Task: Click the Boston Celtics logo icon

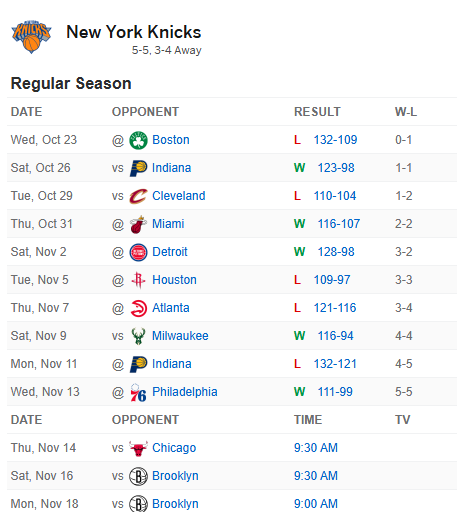Action: [x=138, y=140]
